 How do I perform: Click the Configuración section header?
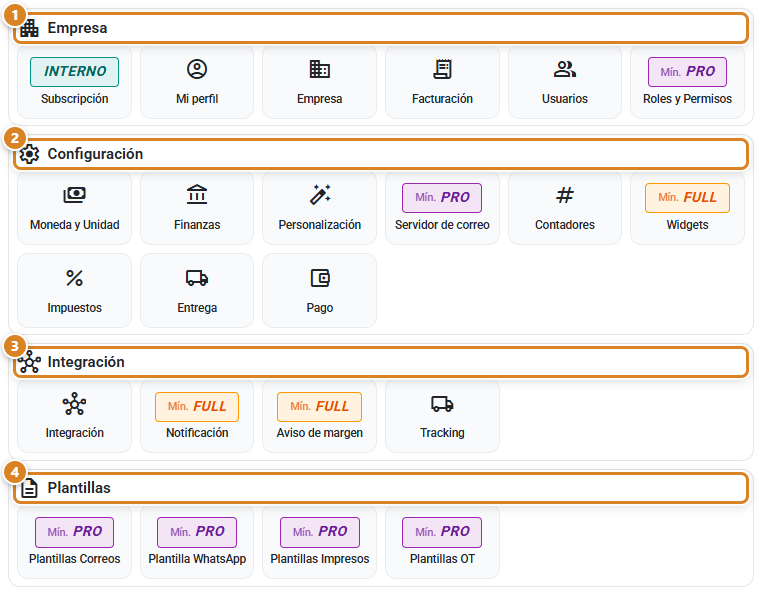(x=381, y=154)
